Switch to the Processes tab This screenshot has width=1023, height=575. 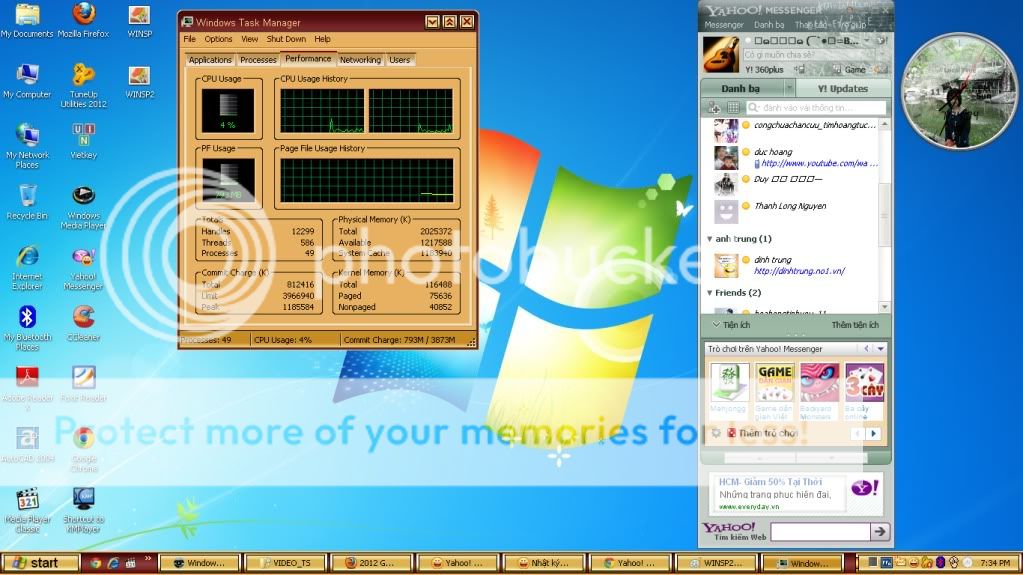coord(258,60)
